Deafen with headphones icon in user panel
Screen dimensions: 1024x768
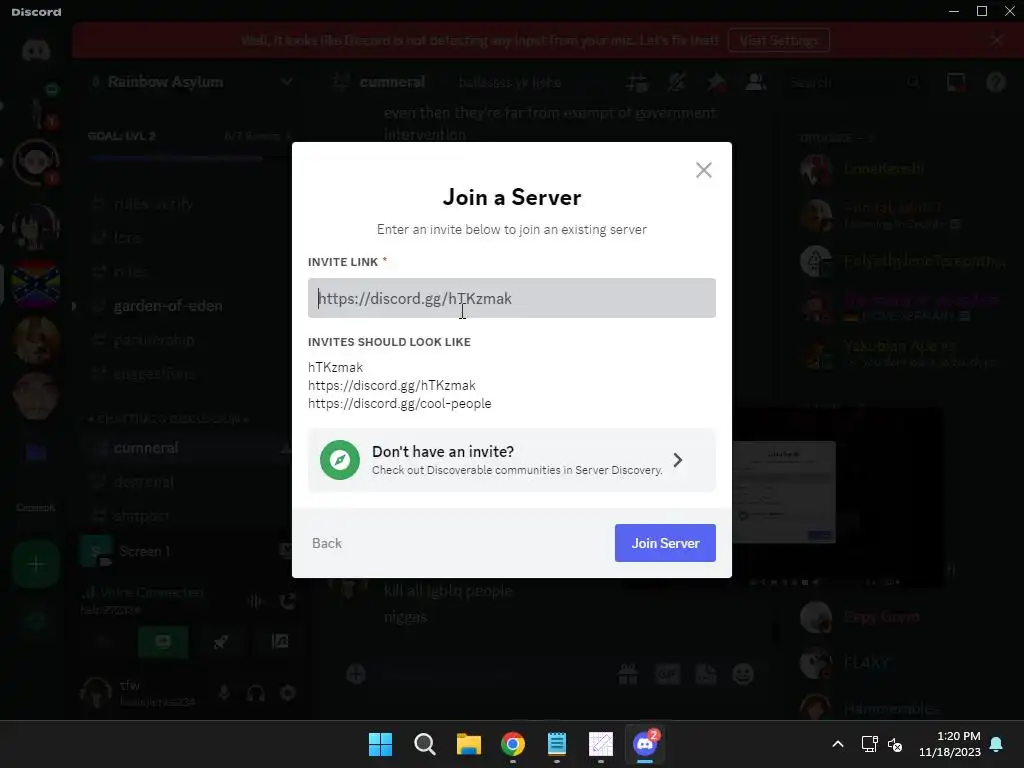(x=255, y=693)
